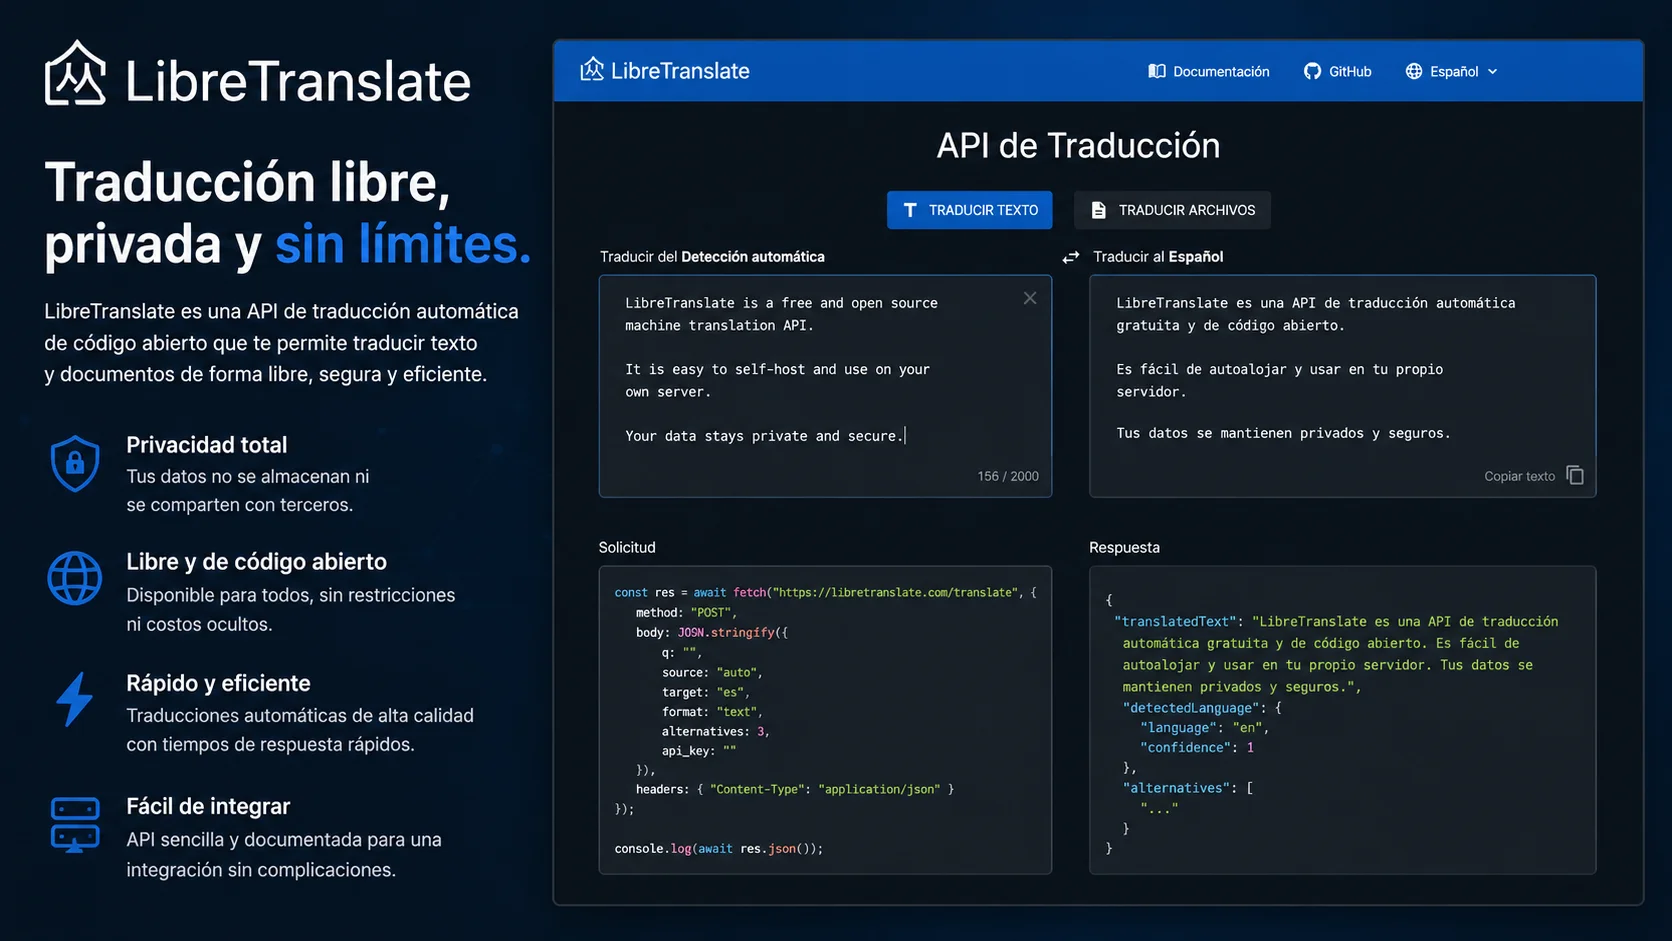This screenshot has height=941, width=1672.
Task: Click the '"language": "en"' response line
Action: [1204, 728]
